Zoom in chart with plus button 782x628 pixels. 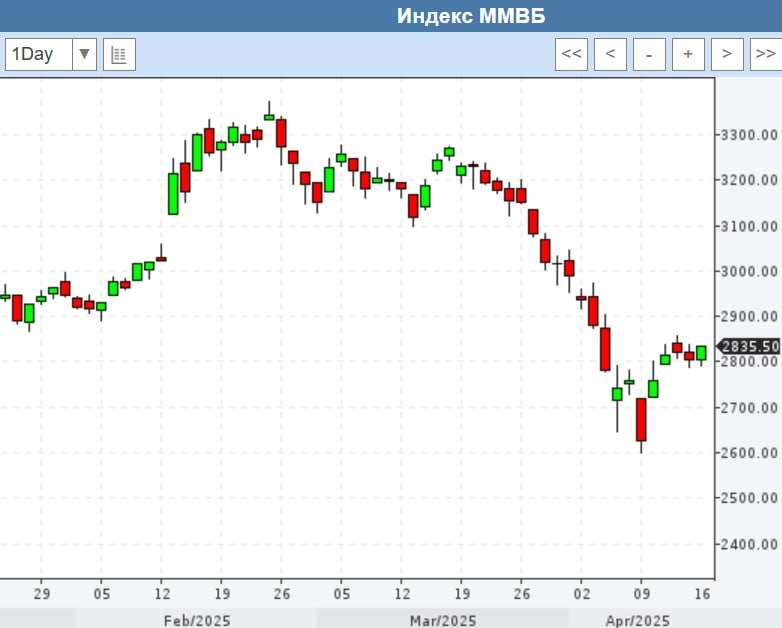tap(688, 54)
